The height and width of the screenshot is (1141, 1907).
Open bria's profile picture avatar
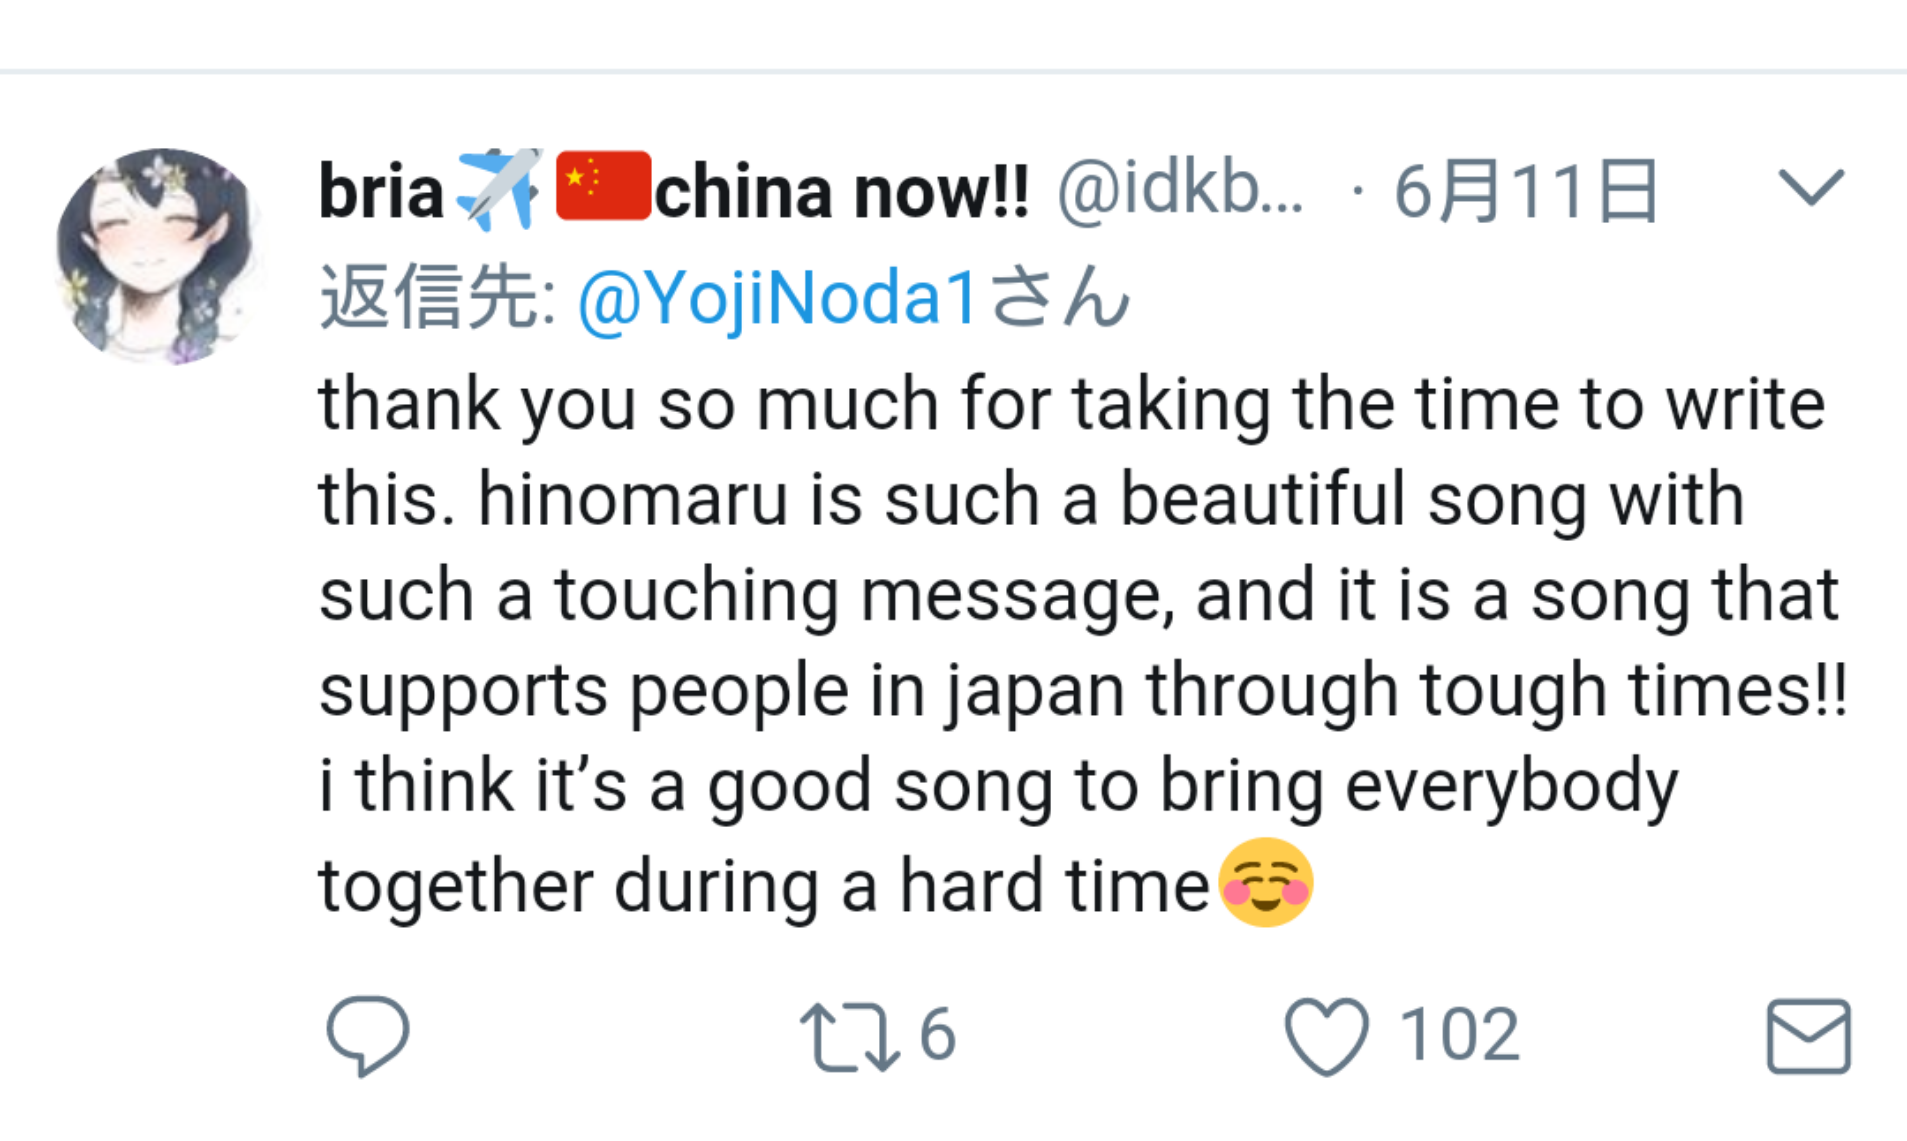(x=158, y=256)
